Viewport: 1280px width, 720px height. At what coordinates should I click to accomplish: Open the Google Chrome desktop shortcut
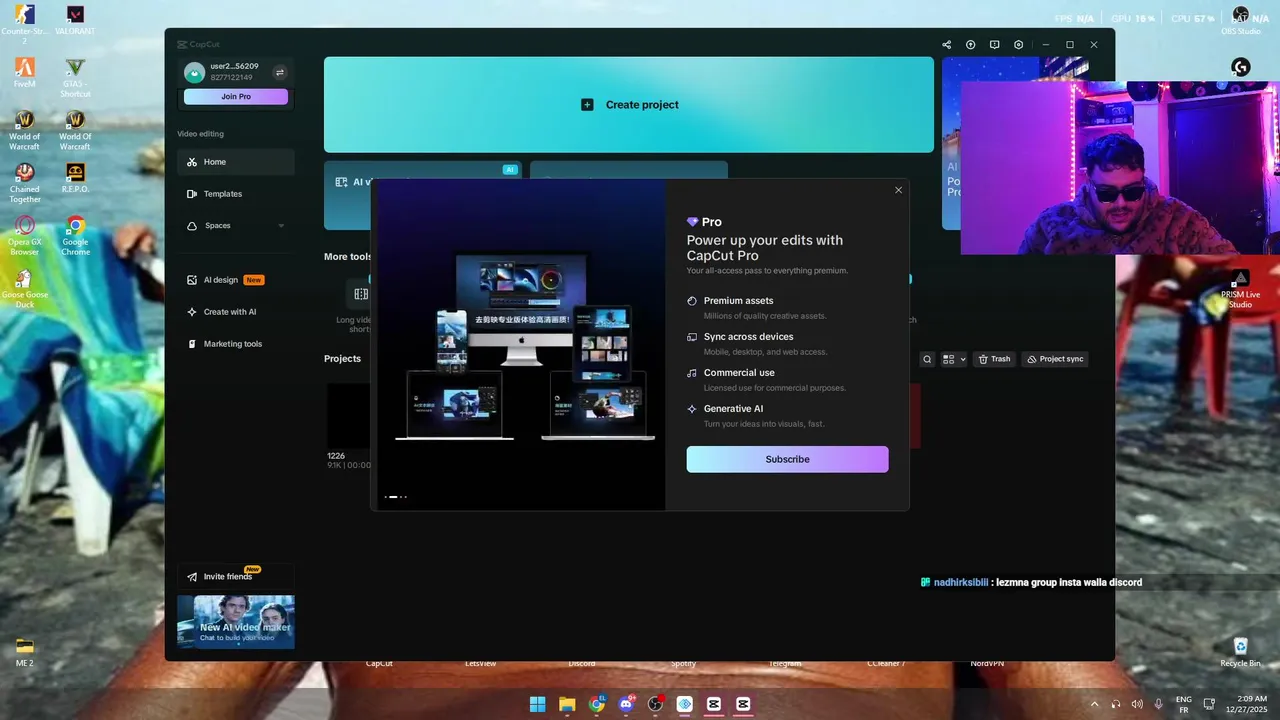(x=75, y=235)
